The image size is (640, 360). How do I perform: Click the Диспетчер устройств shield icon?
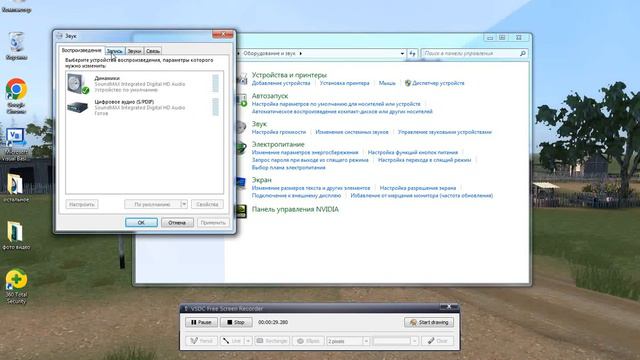click(407, 83)
